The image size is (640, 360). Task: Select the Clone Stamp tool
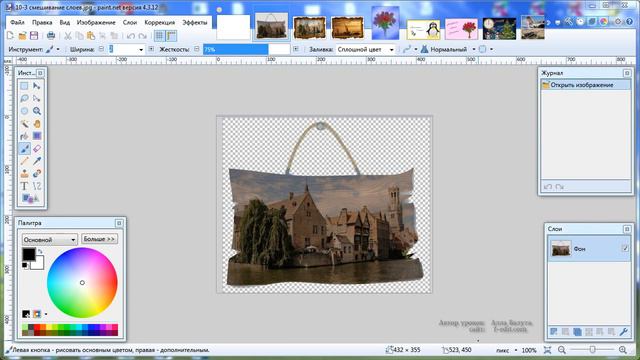(x=24, y=173)
